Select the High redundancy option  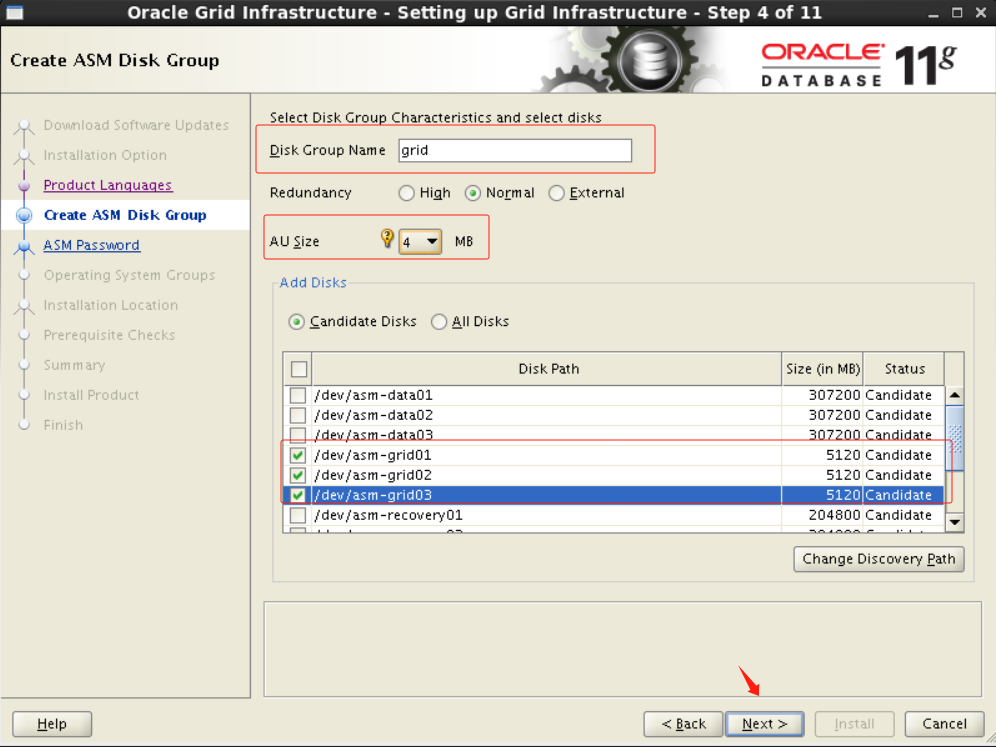point(407,193)
